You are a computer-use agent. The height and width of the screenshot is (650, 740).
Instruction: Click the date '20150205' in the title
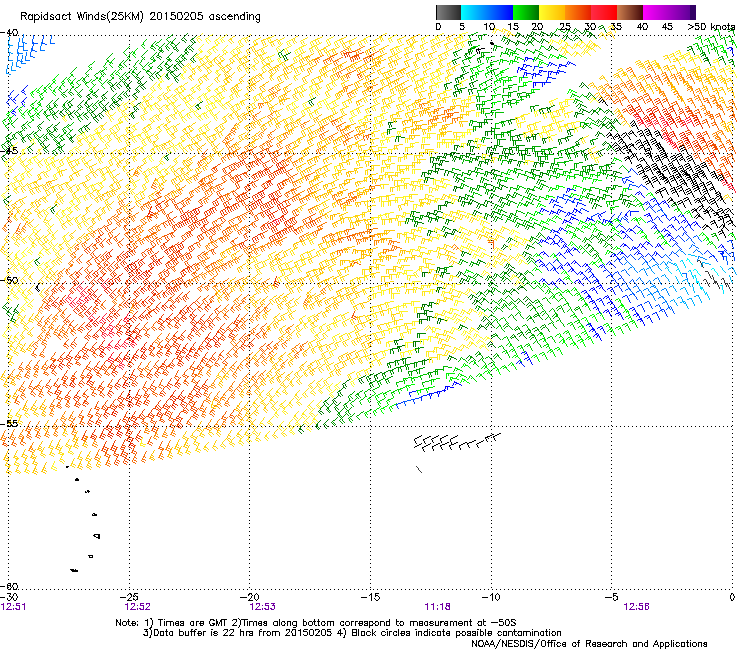click(176, 16)
